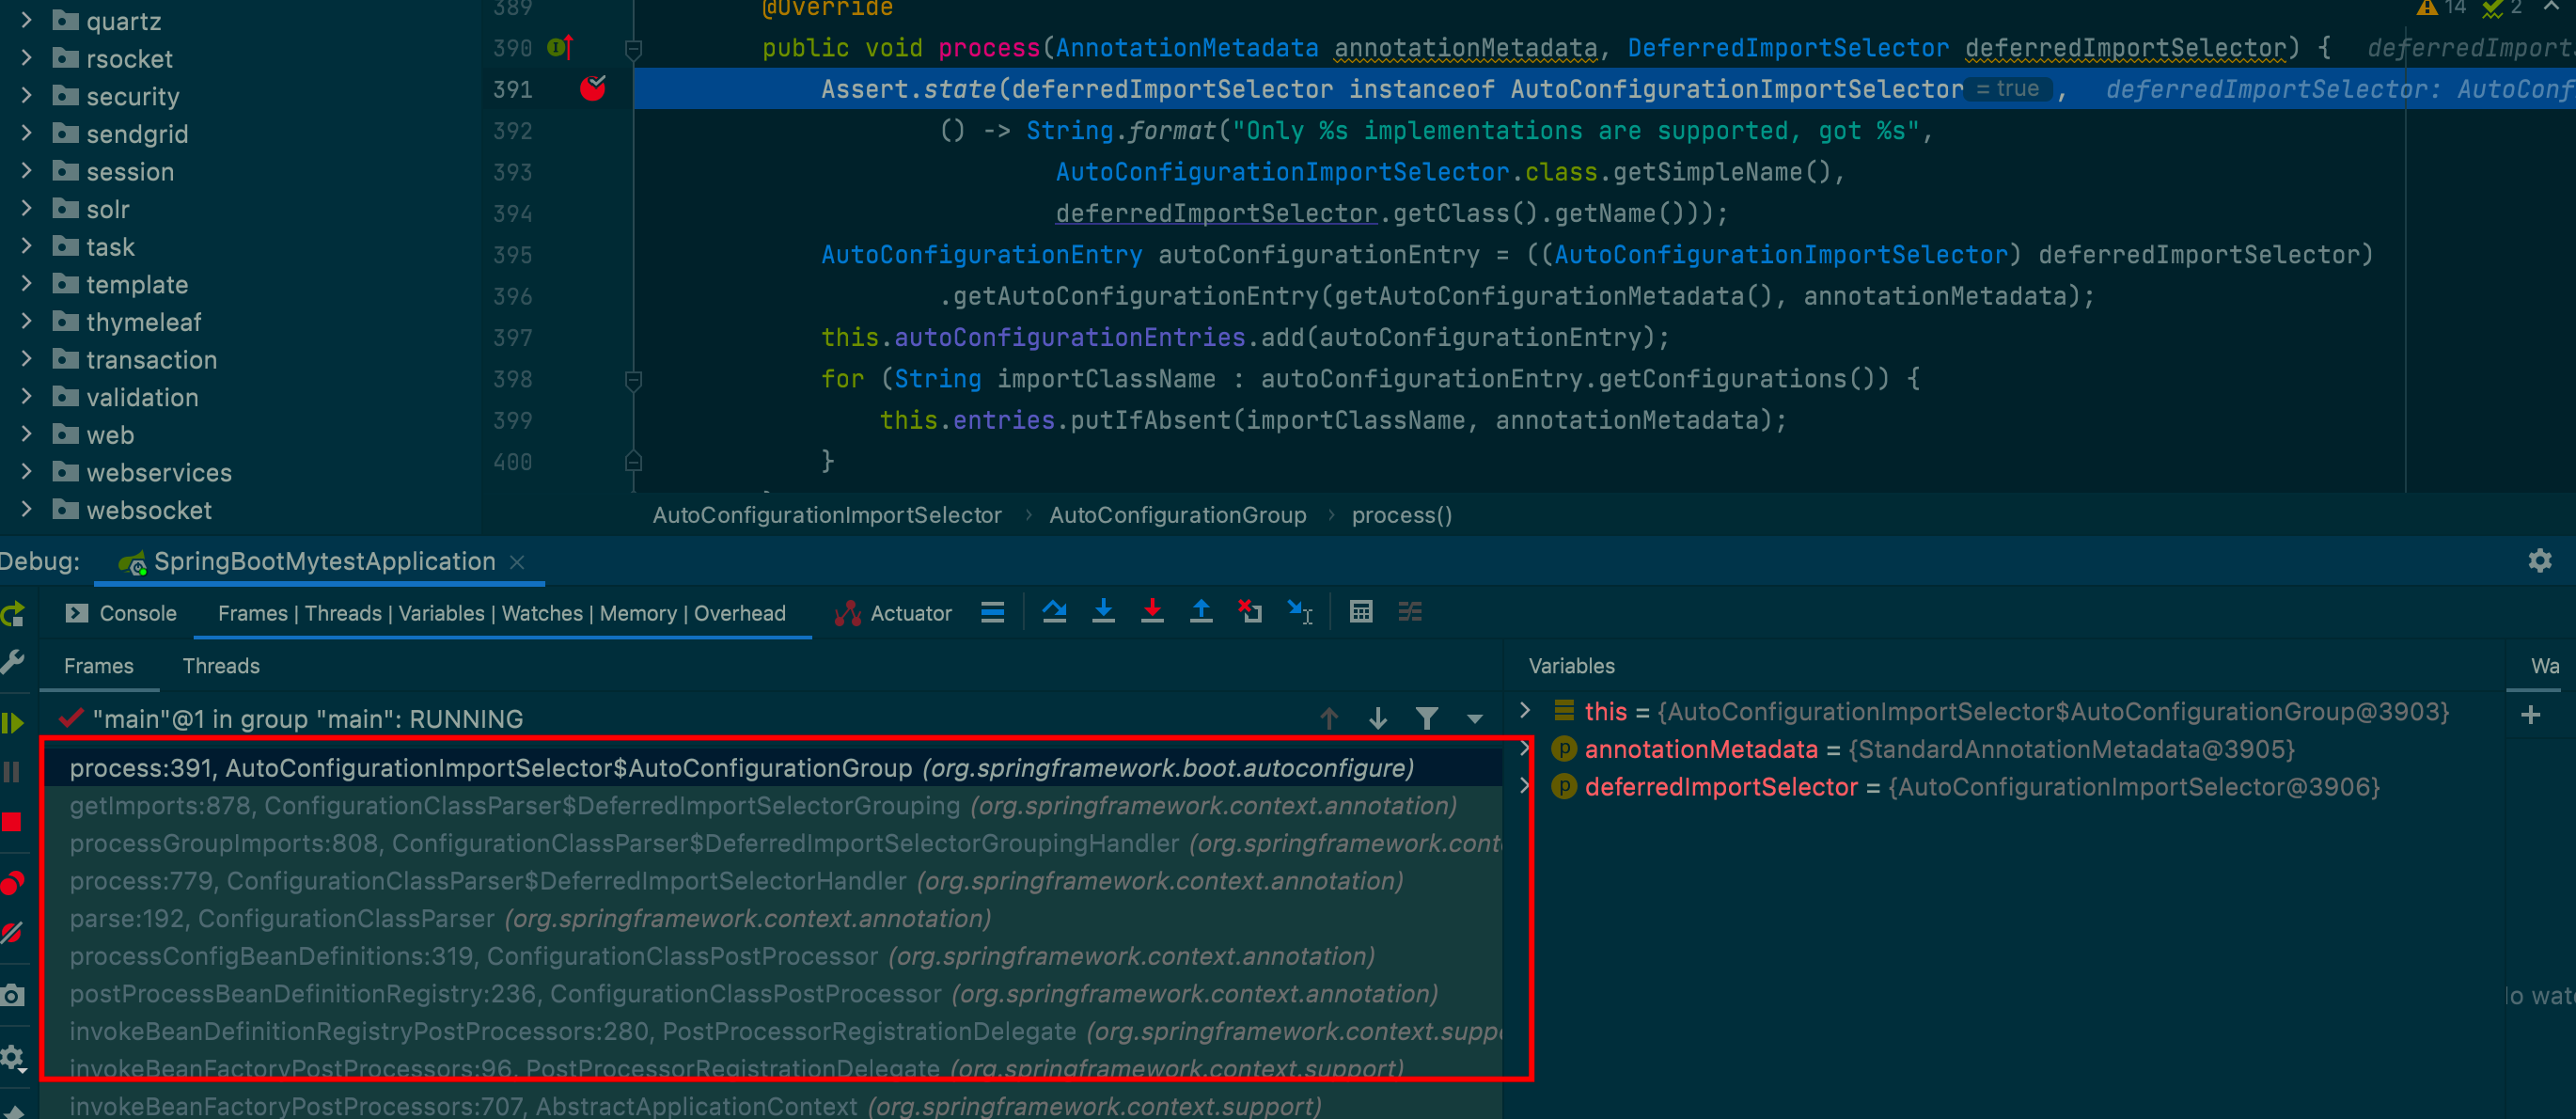Select frame parse:192 ConfigurationClassParser
This screenshot has width=2576, height=1119.
tap(771, 919)
